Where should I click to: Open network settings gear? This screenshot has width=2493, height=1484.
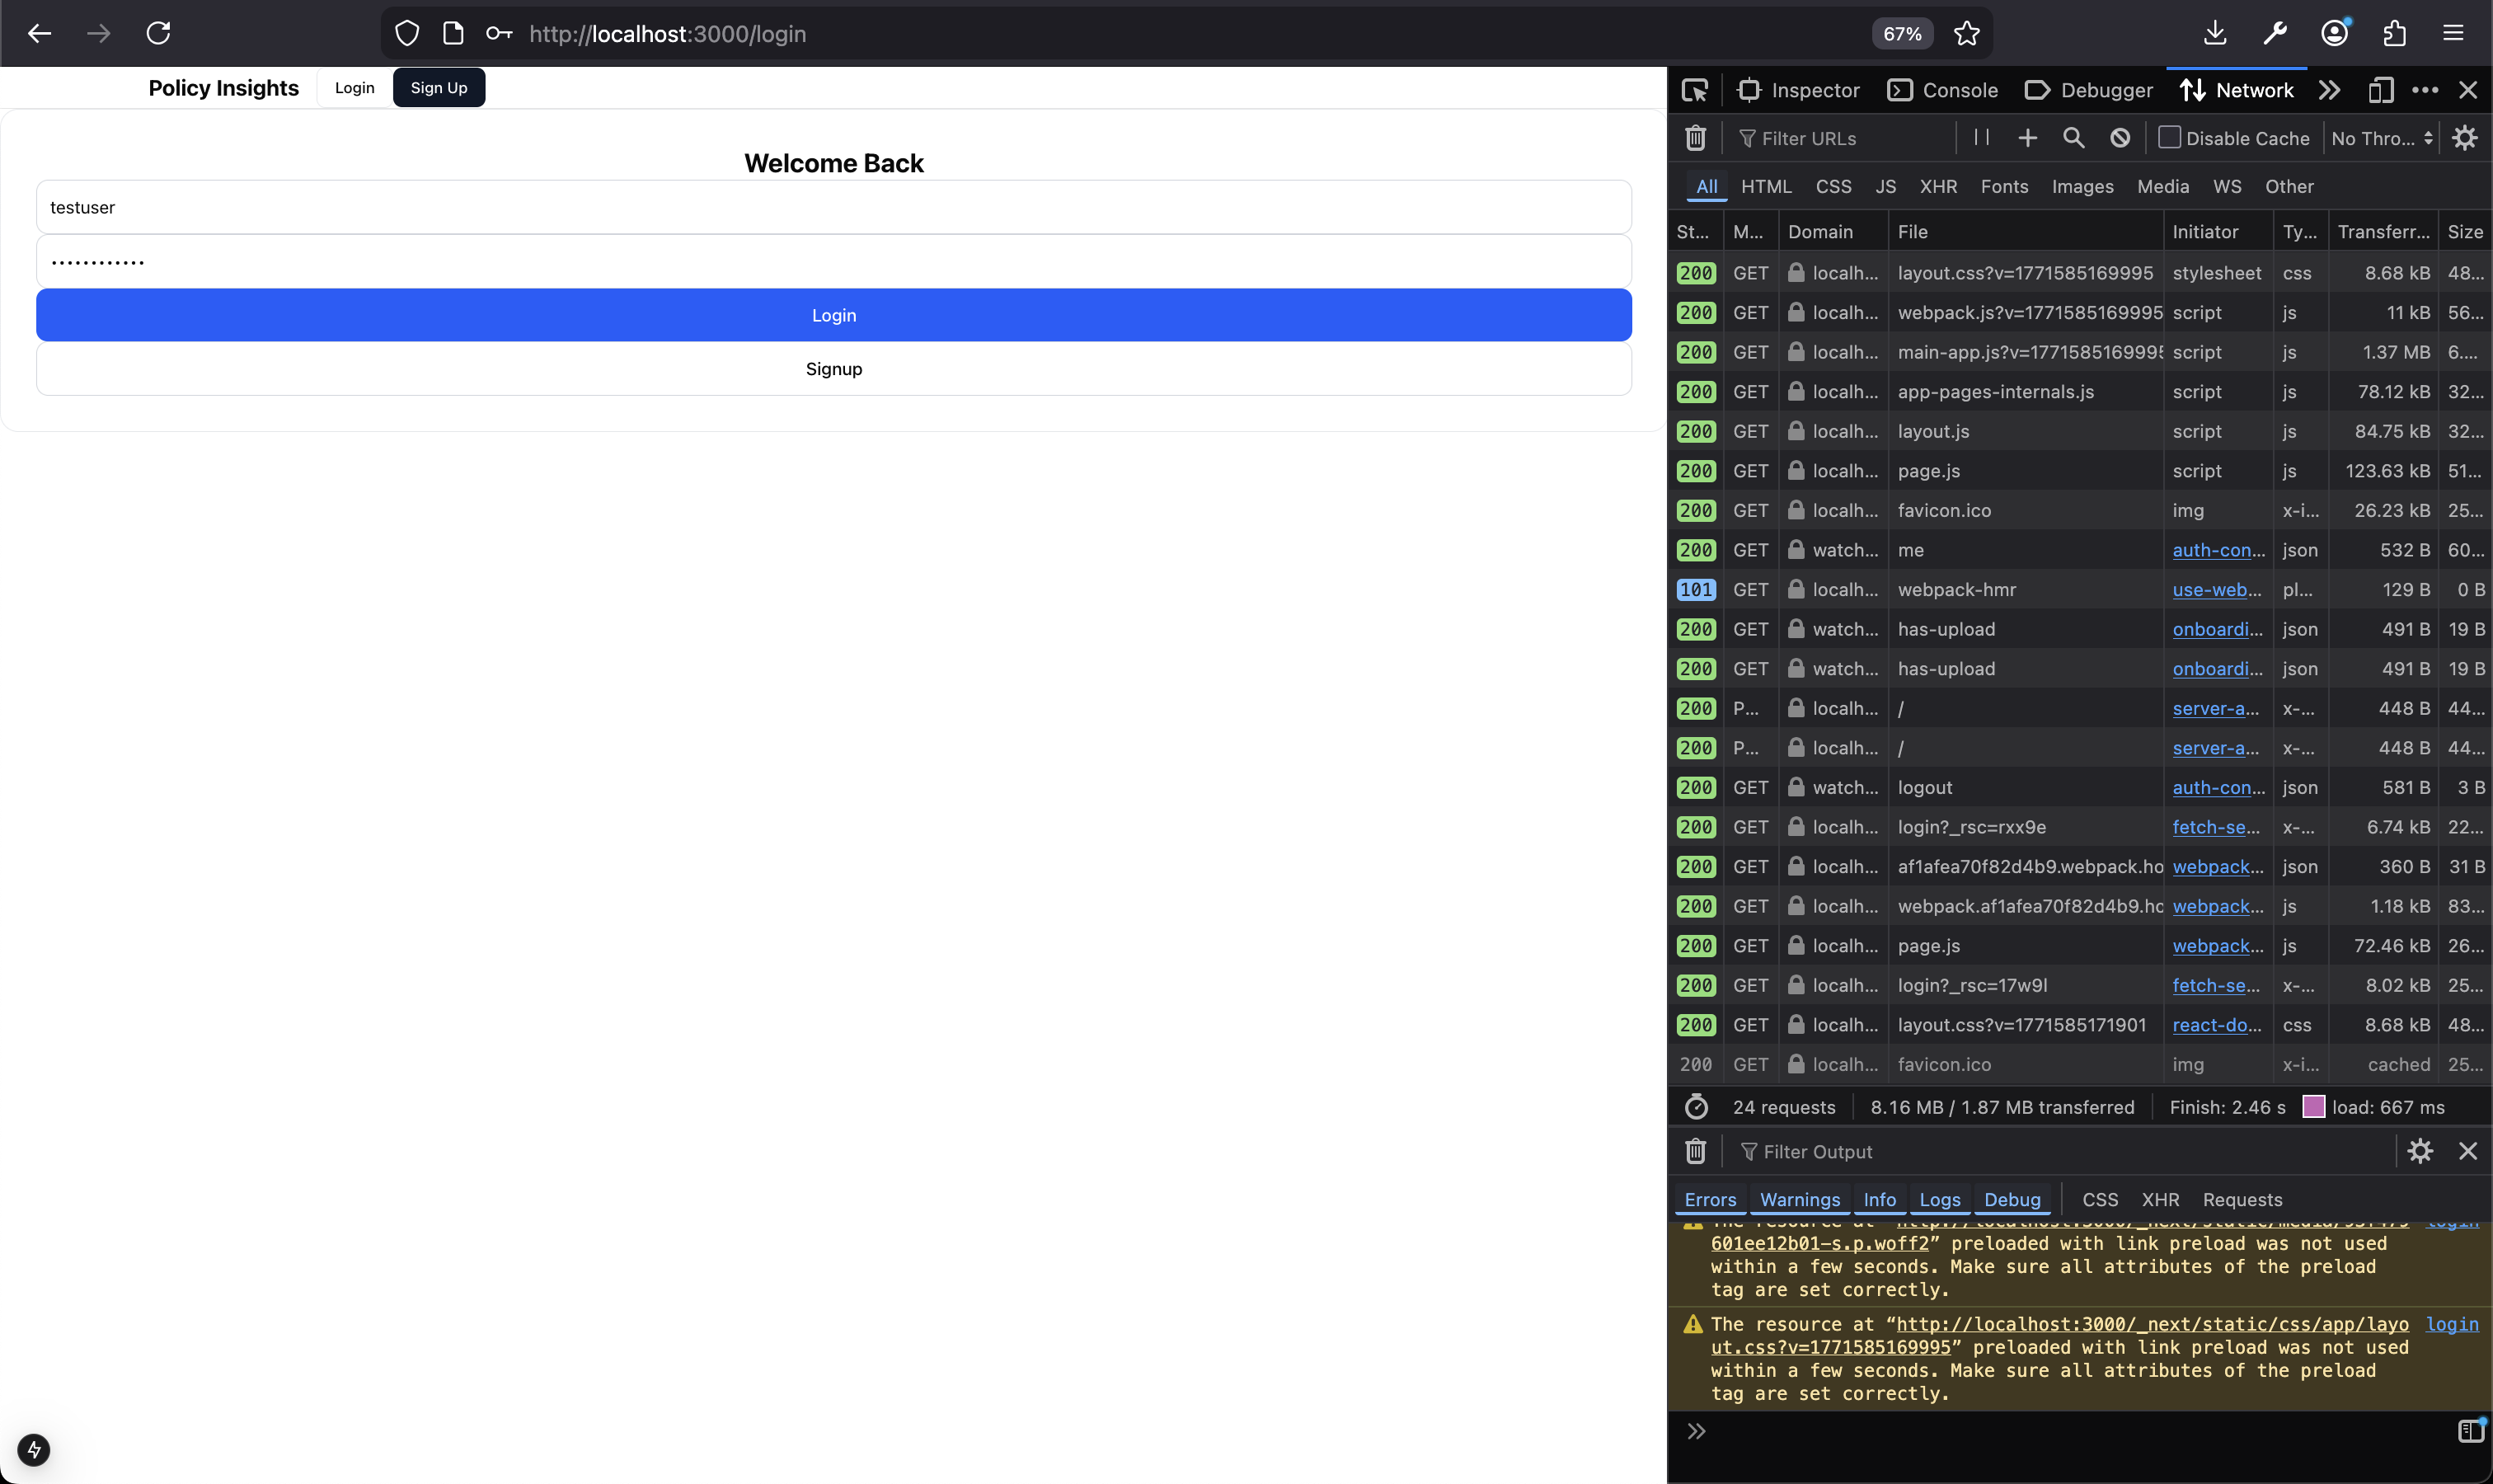coord(2464,138)
